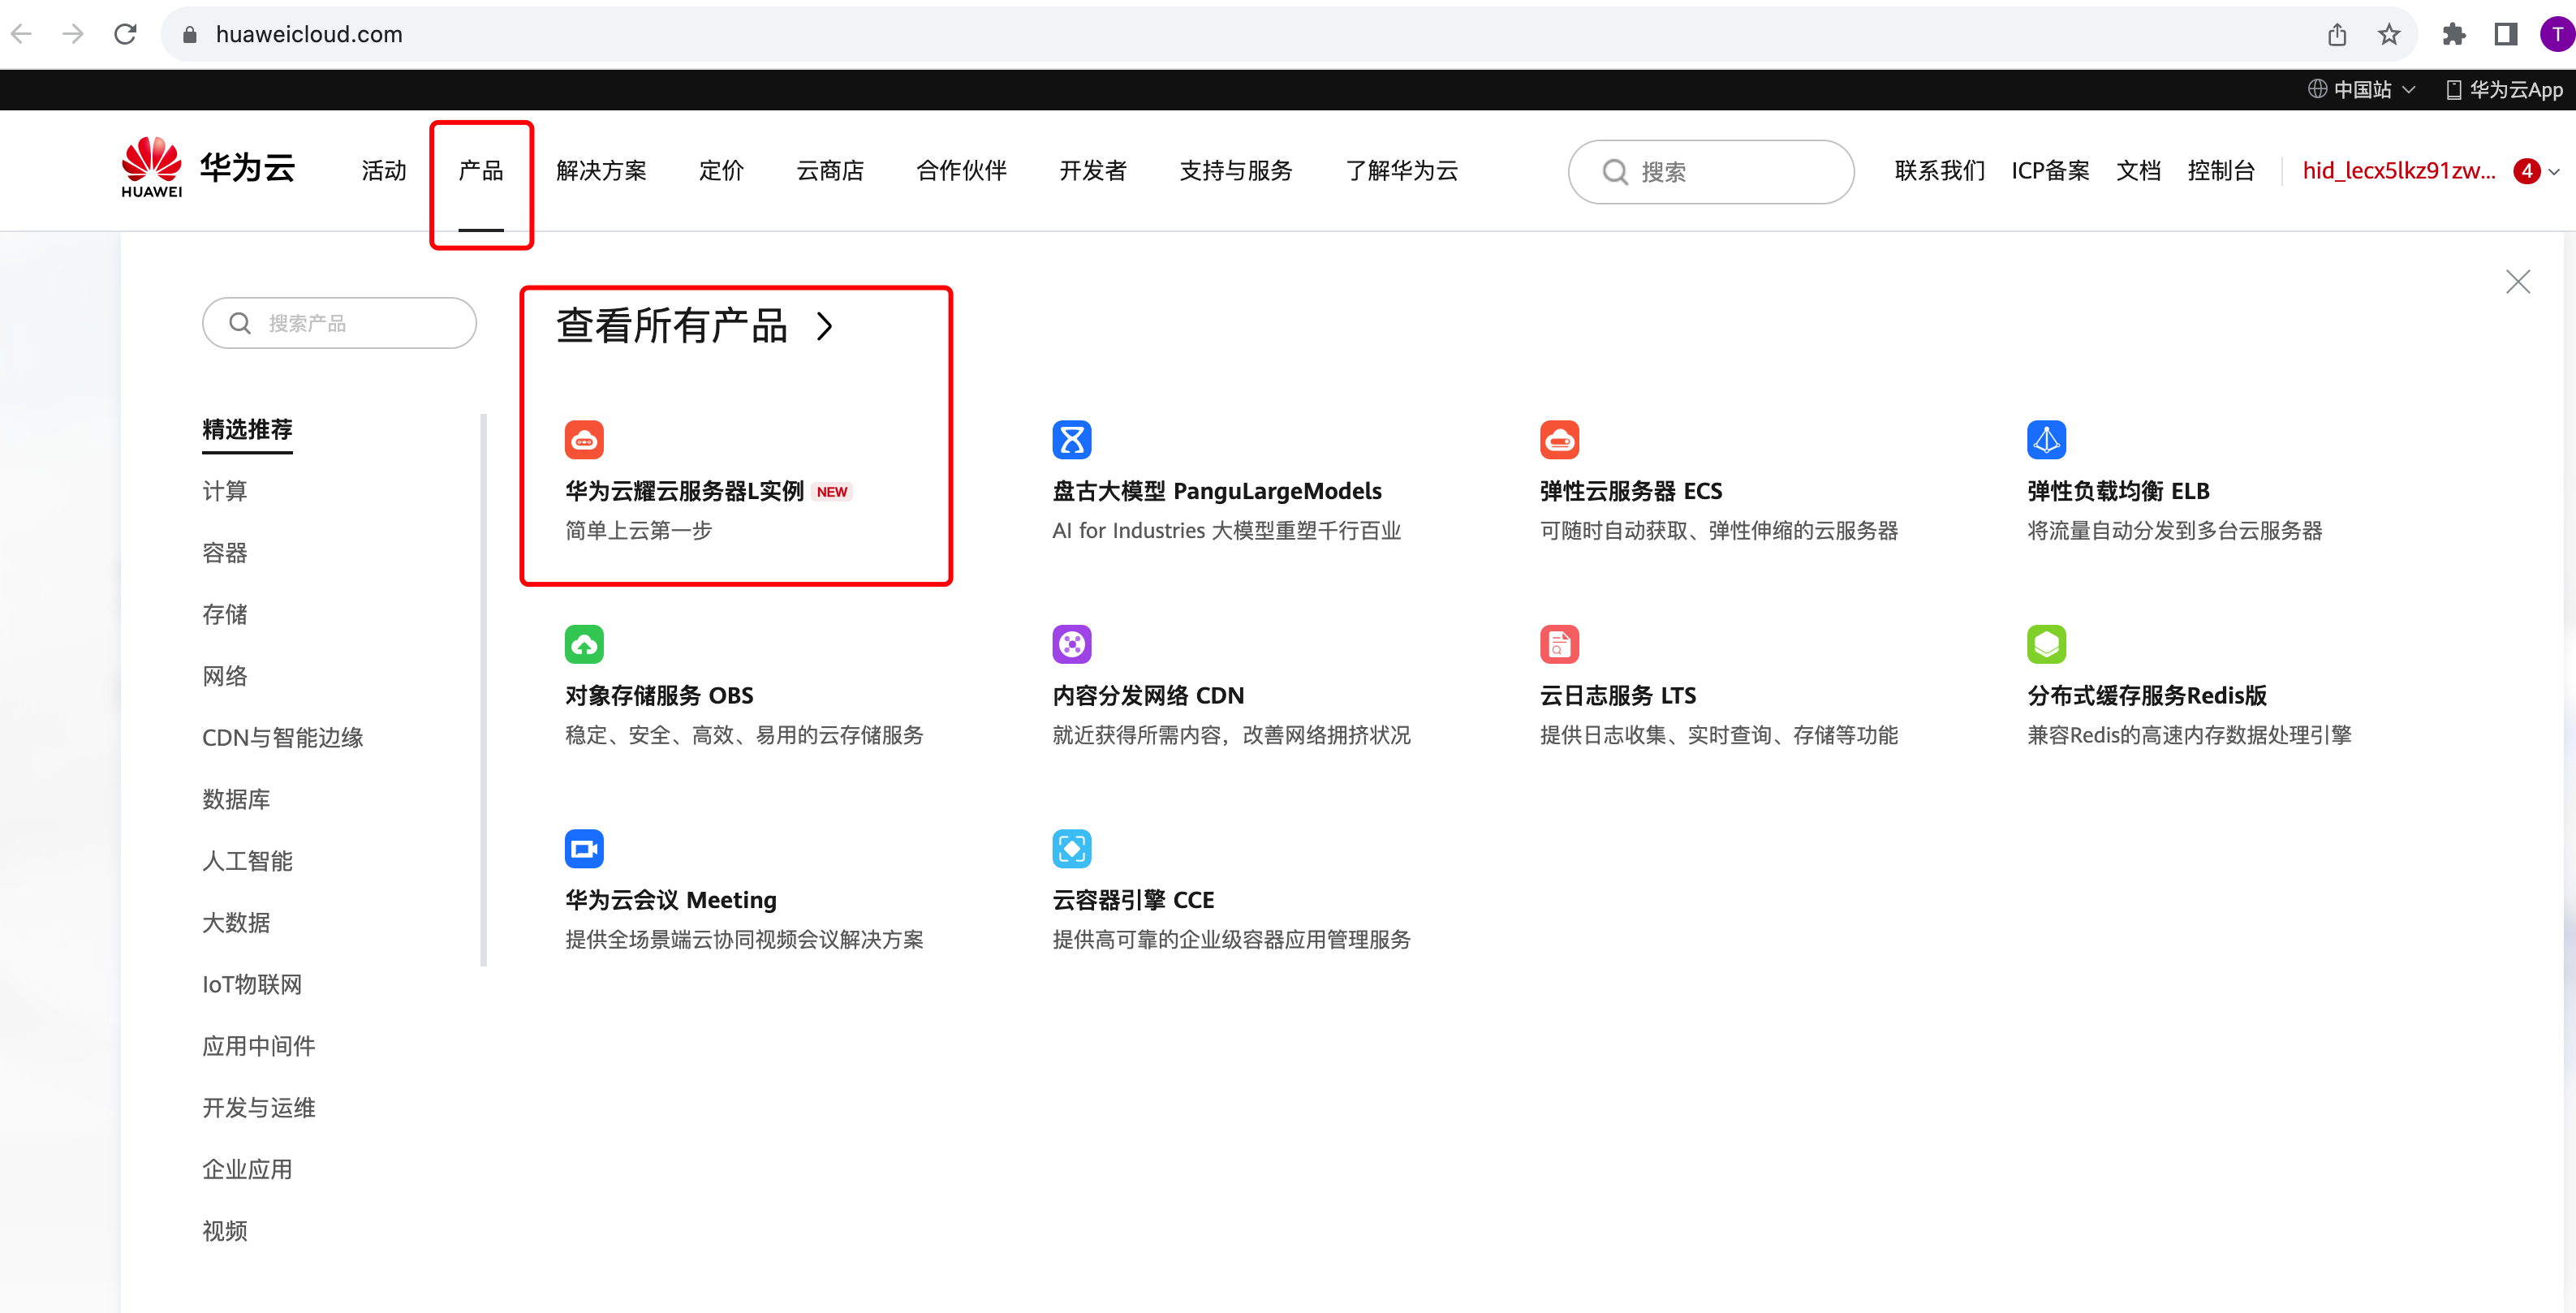Open the 华为云会议 Meeting icon
Screen dimensions: 2576x1313
(x=584, y=849)
